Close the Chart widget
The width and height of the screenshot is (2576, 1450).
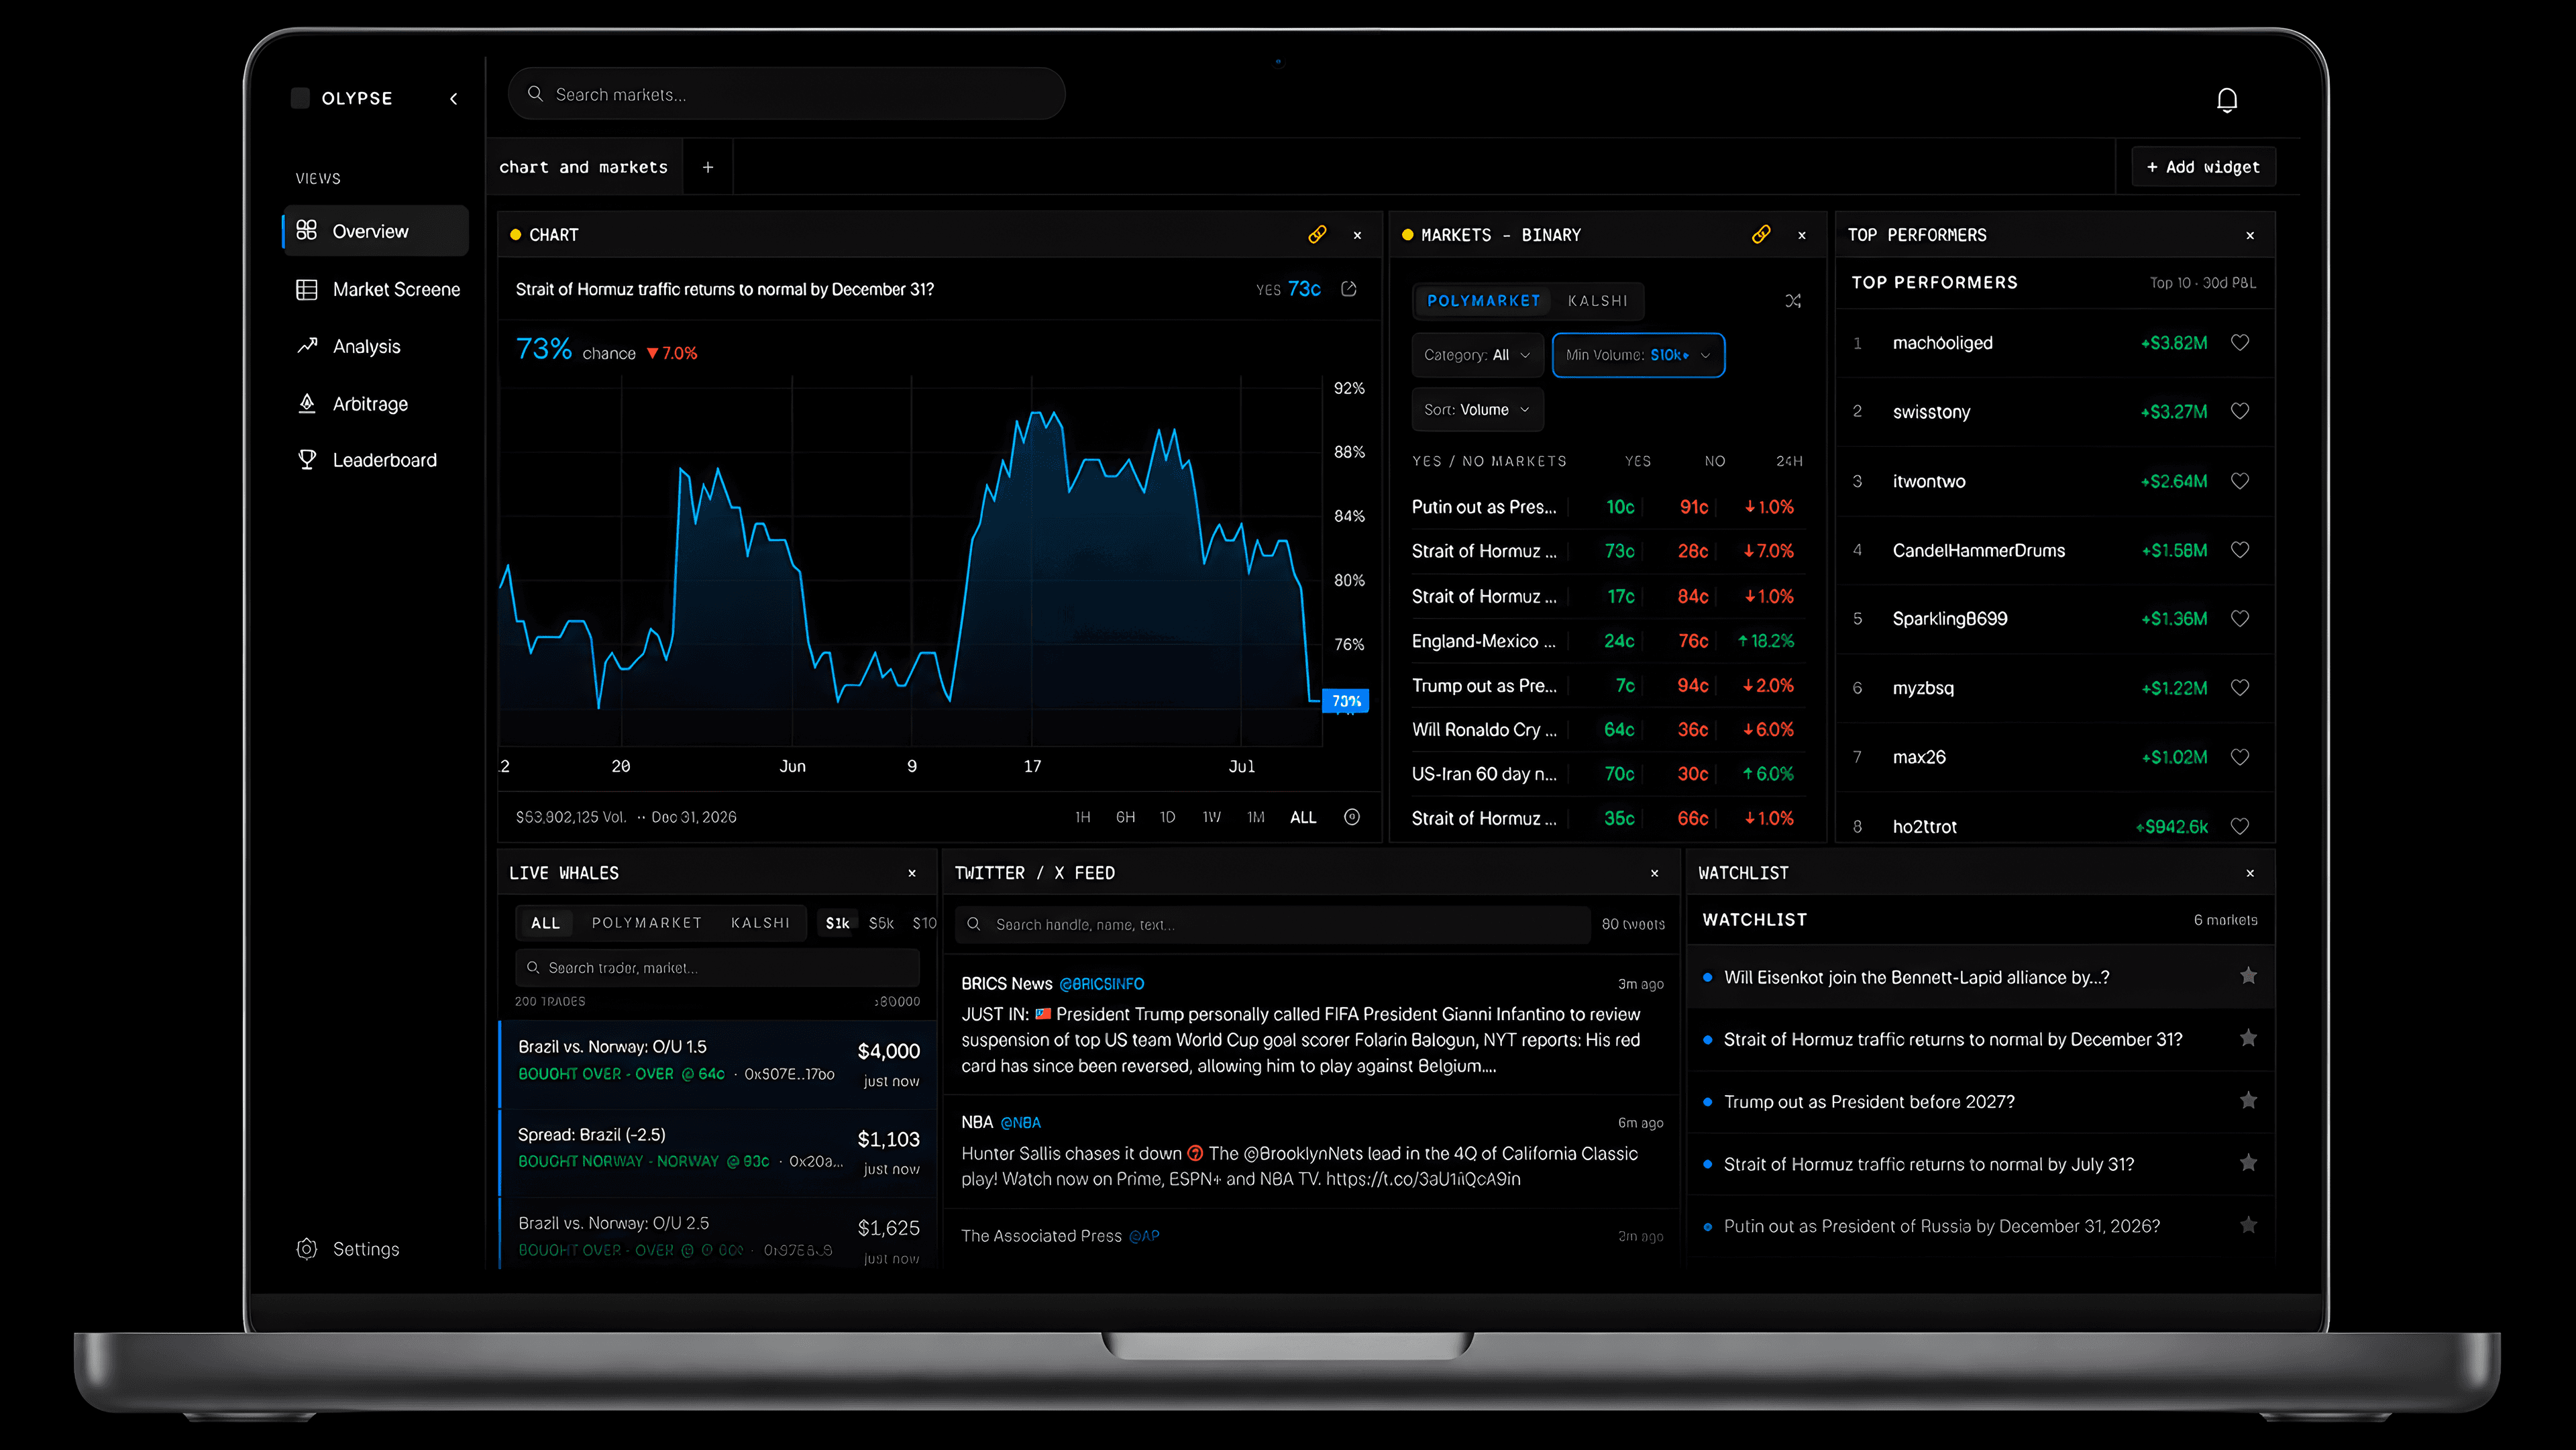tap(1357, 235)
